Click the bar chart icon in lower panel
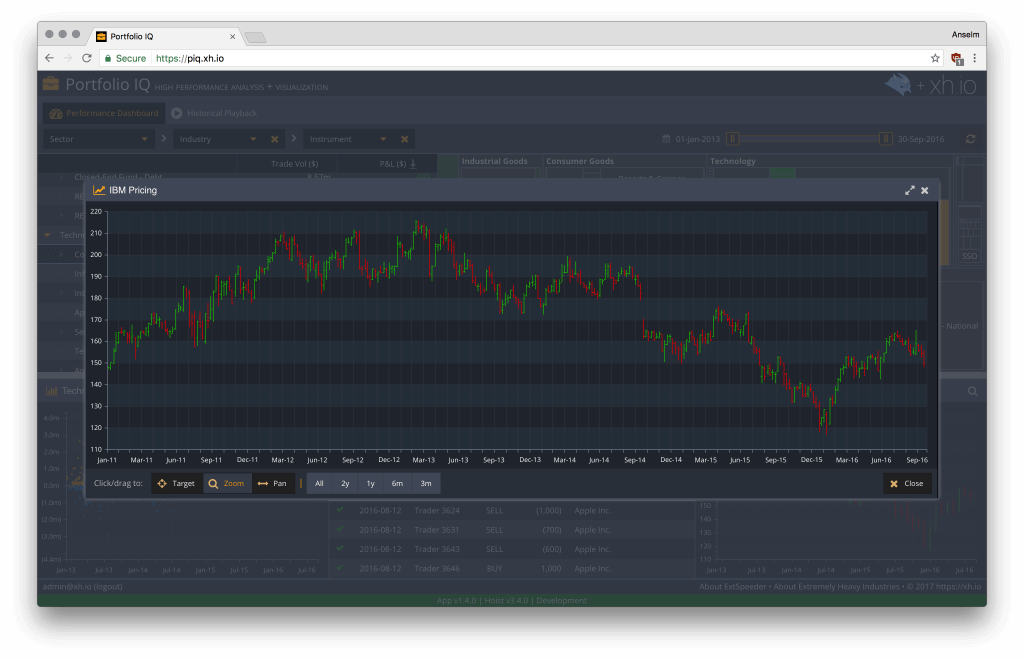Viewport: 1024px width, 660px height. 51,391
